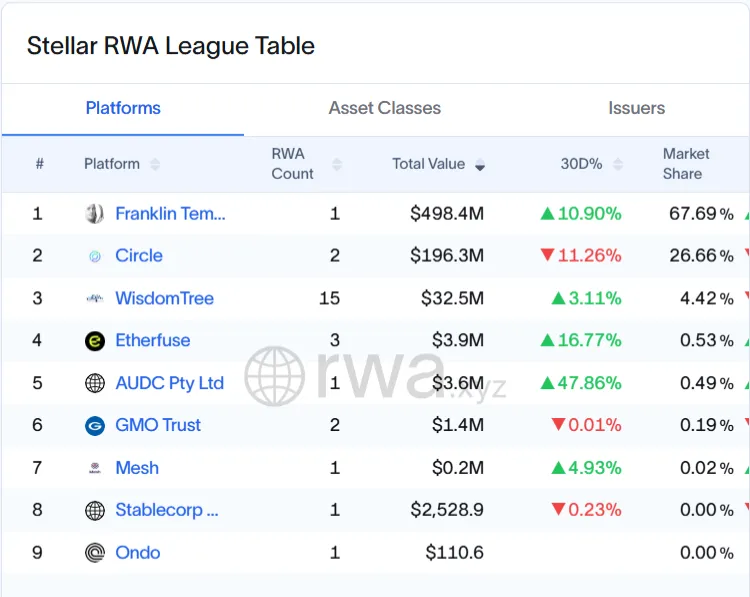Click the AUDC Pty Ltd globe icon

tap(95, 383)
